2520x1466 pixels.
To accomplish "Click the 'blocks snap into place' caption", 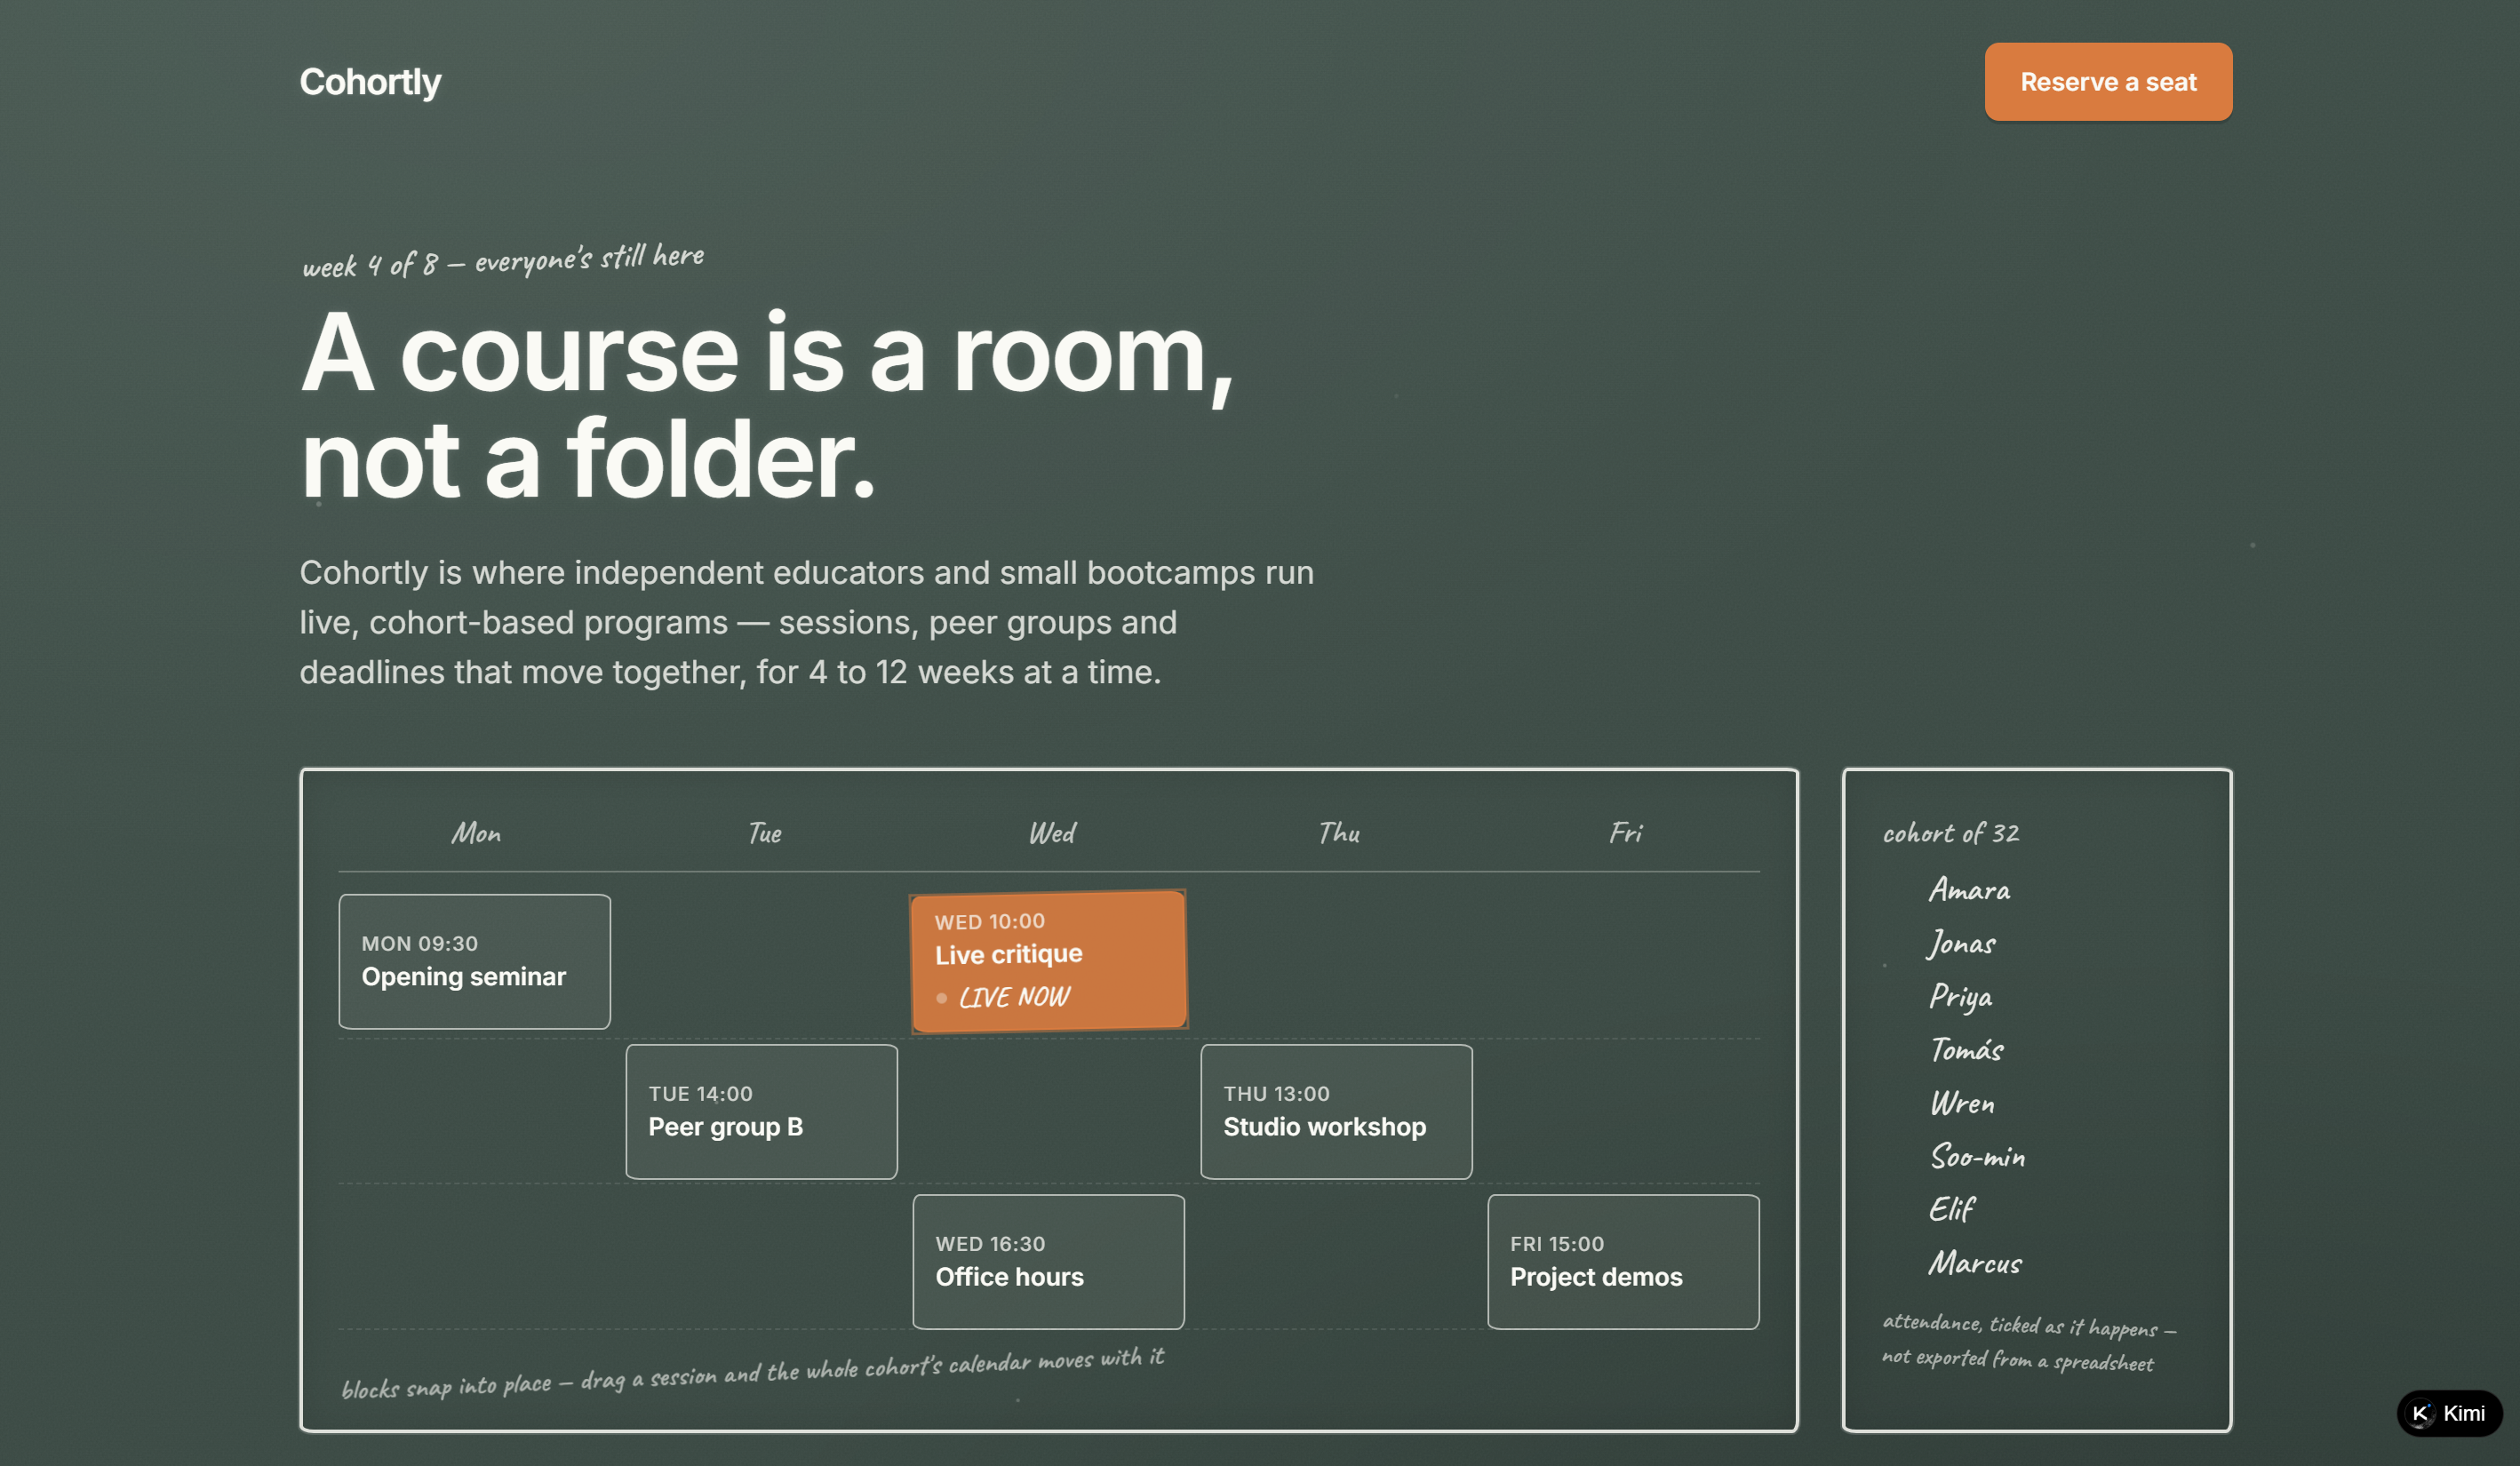I will (x=753, y=1373).
